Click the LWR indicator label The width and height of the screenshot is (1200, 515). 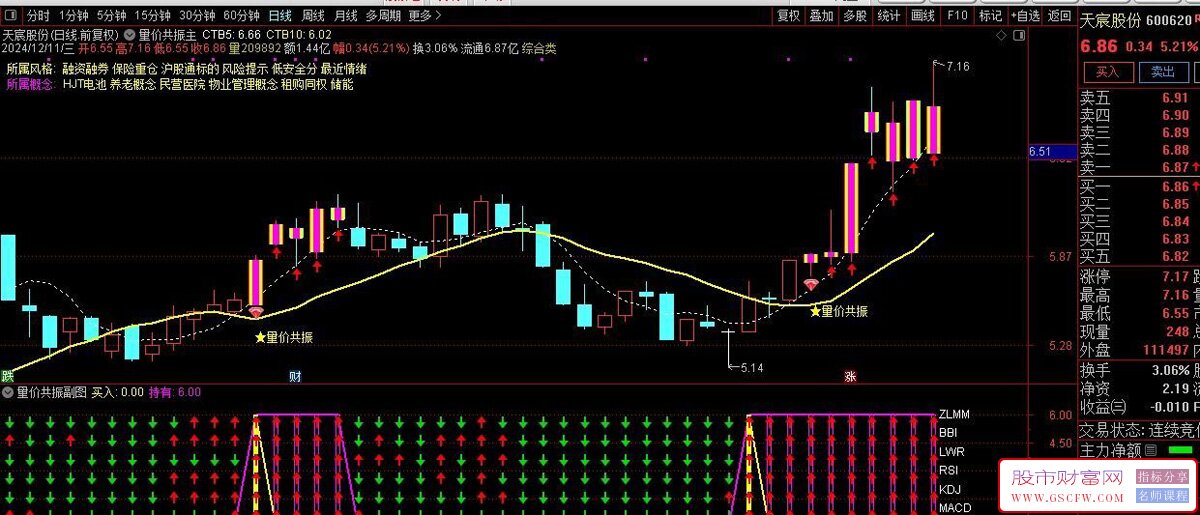pyautogui.click(x=950, y=452)
